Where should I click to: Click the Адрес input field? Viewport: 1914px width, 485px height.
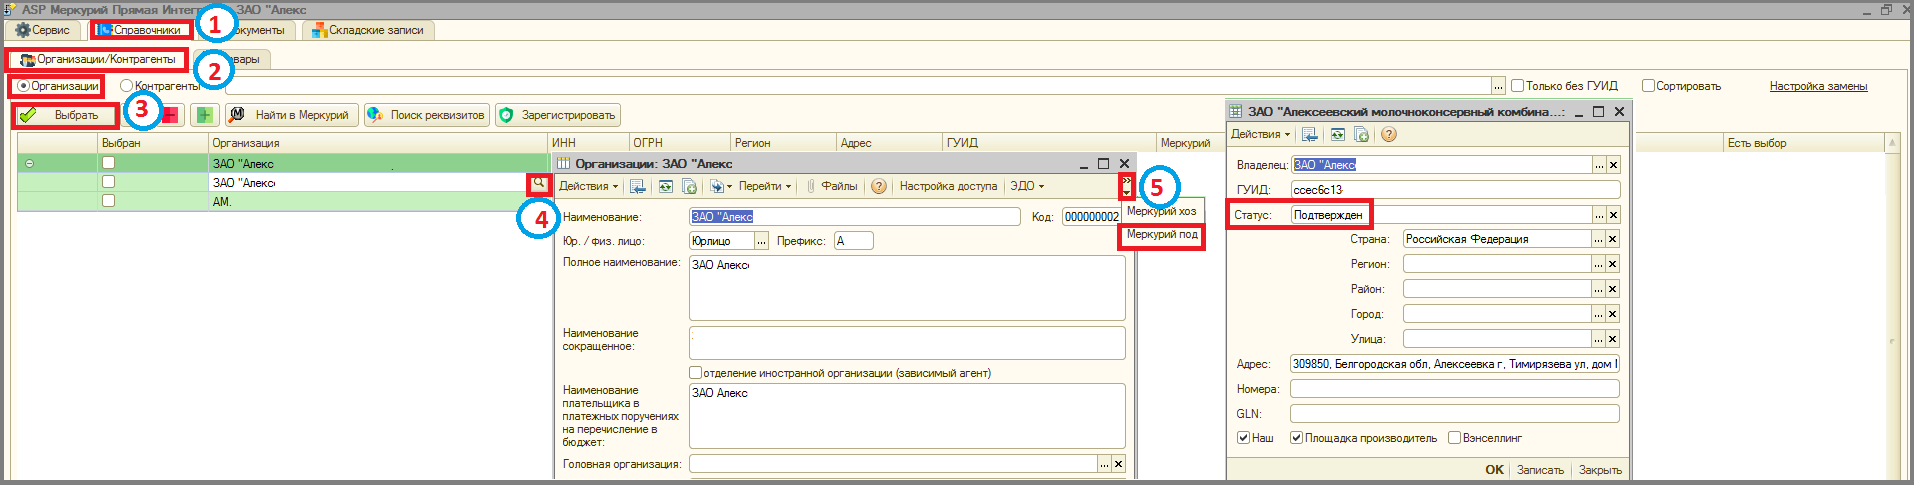[1454, 364]
